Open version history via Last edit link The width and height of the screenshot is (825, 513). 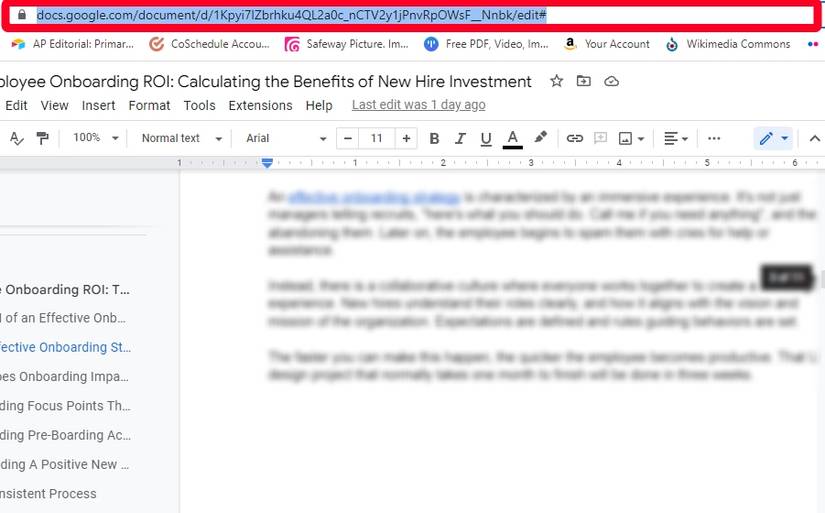(x=419, y=105)
